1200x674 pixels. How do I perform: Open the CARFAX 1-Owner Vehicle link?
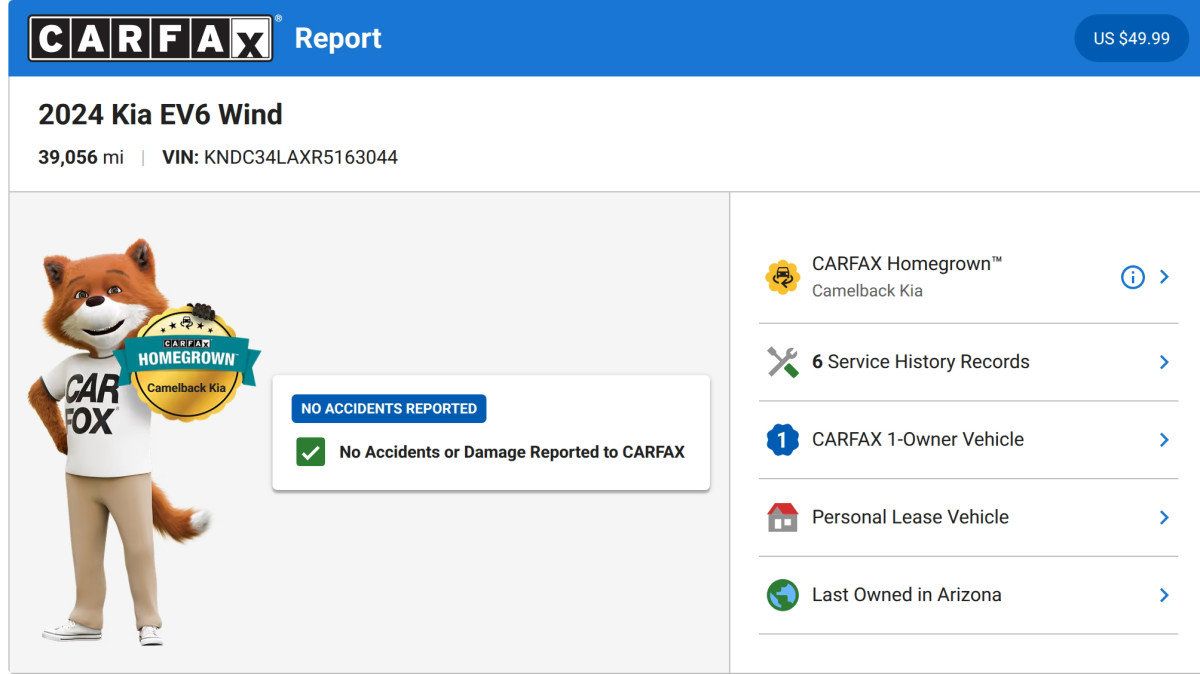tap(918, 439)
